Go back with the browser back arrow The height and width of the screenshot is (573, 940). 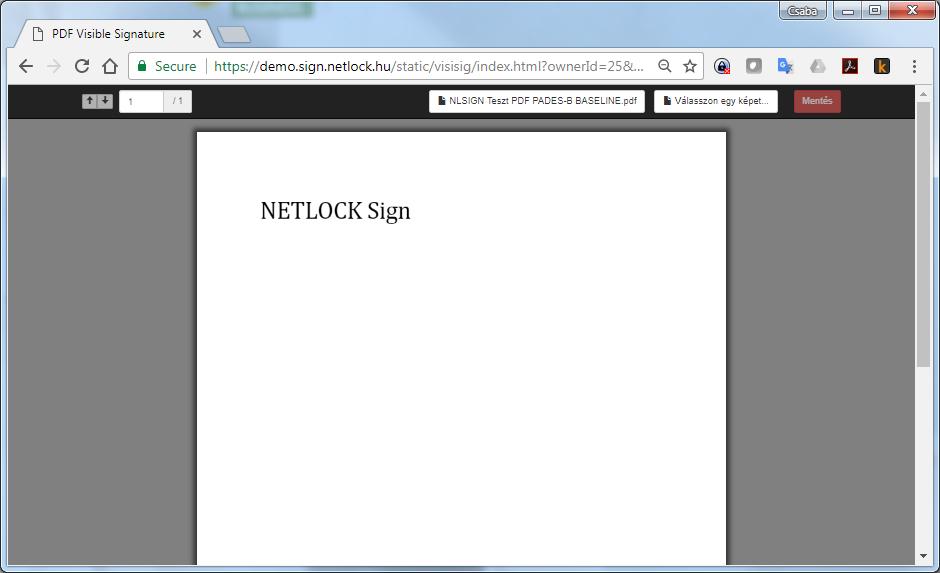click(x=26, y=66)
